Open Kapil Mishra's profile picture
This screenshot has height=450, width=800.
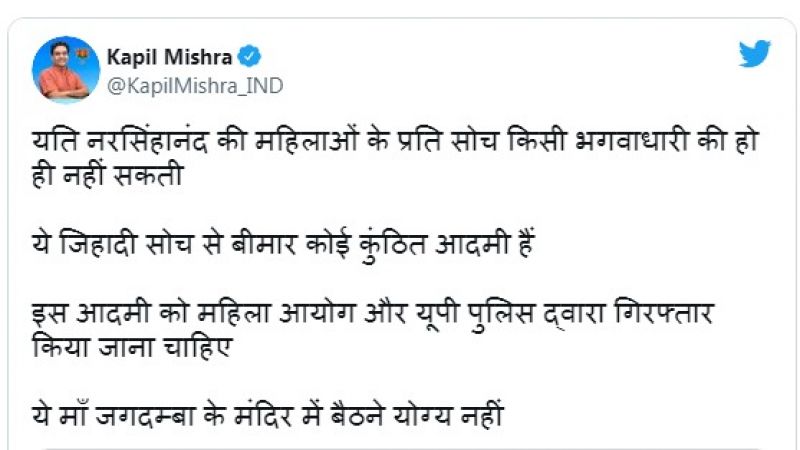point(66,70)
